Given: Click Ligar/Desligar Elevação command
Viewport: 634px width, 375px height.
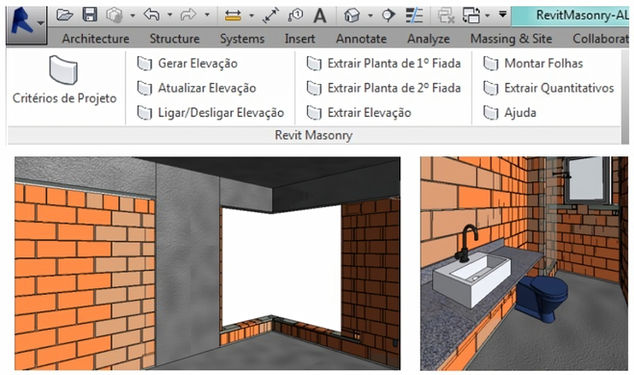Looking at the screenshot, I should click(x=210, y=113).
